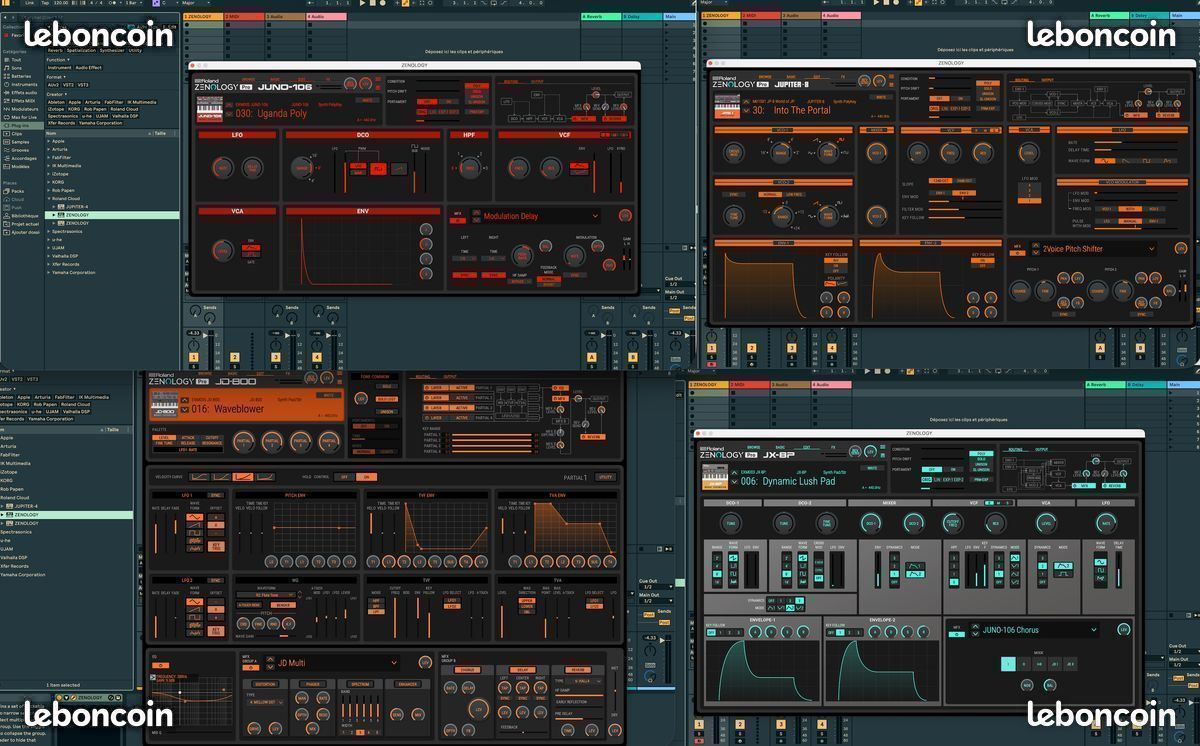Select the 1 ZENOLOGY track header top-left
The image size is (1200, 746).
(x=203, y=17)
